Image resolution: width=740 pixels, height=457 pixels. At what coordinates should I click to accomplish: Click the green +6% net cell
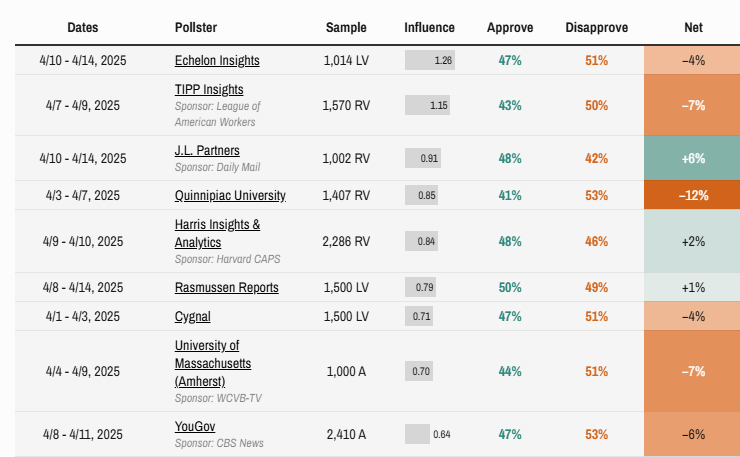[693, 158]
